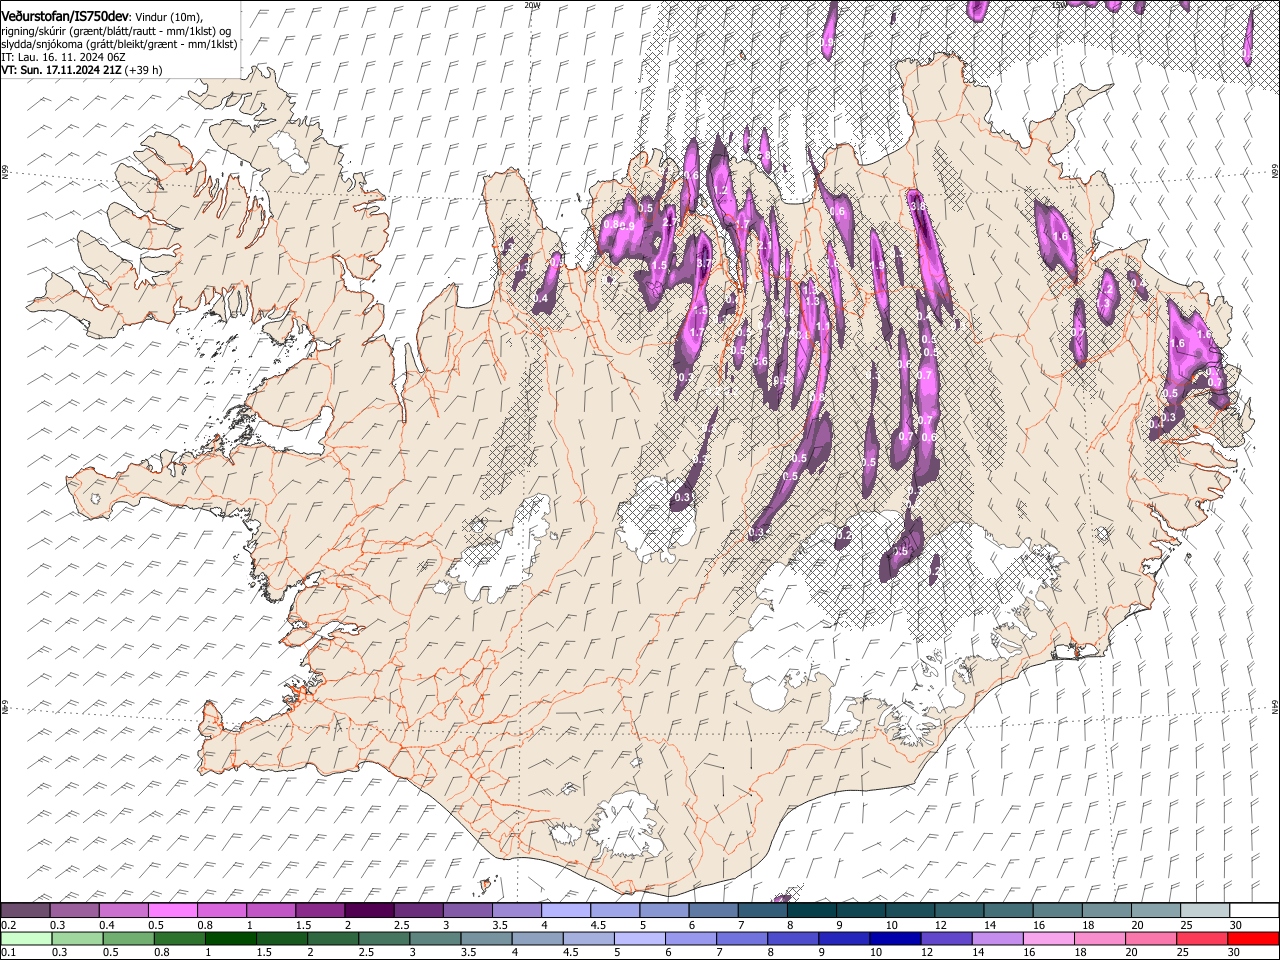Viewport: 1280px width, 960px height.
Task: Pick the medium purple 3 snow legend swatch
Action: (x=466, y=910)
